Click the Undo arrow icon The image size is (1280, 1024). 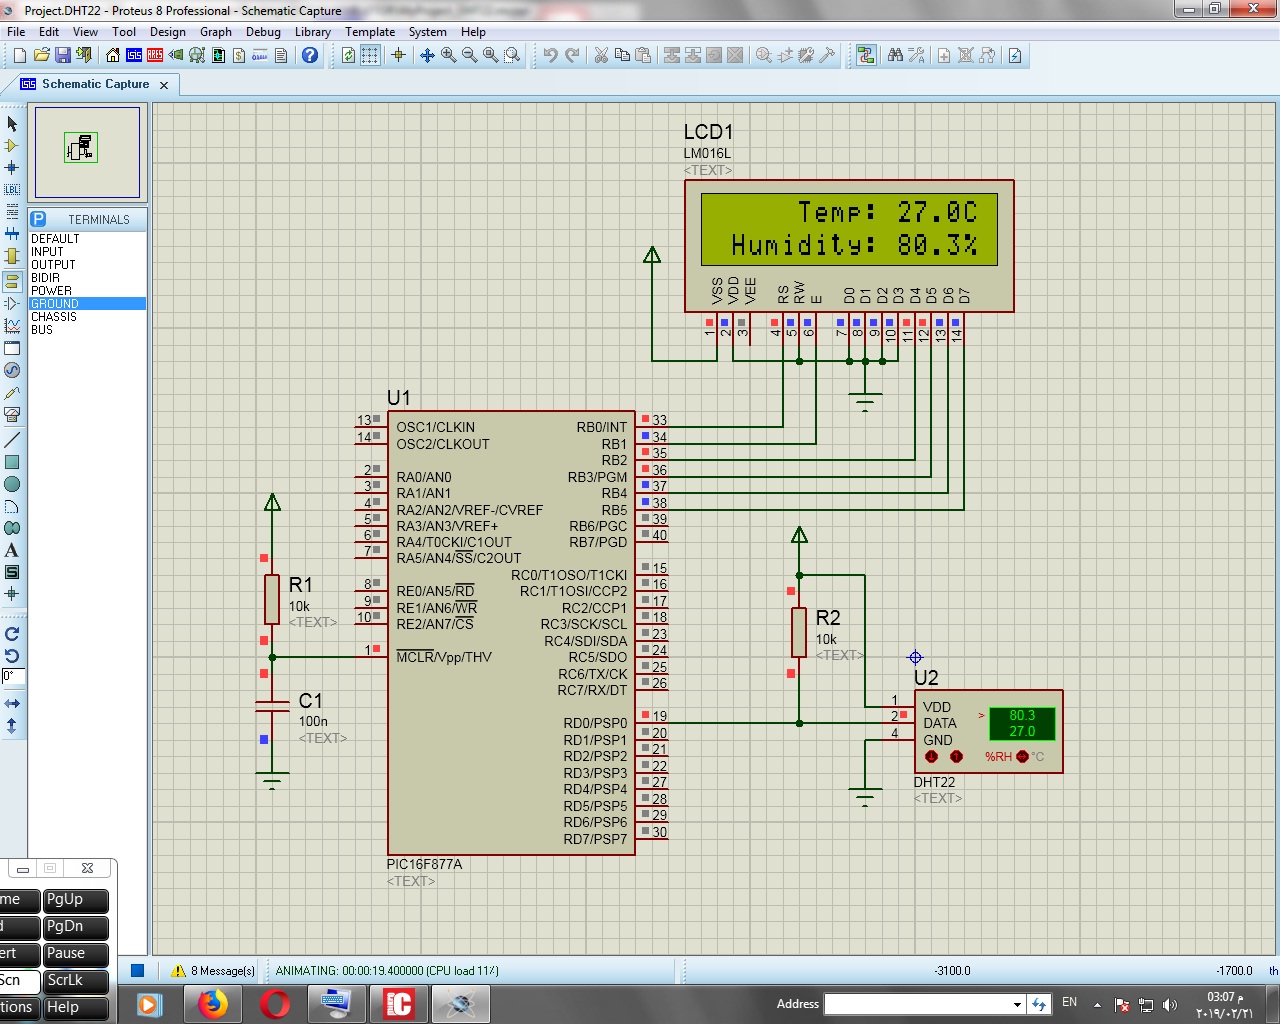tap(550, 55)
